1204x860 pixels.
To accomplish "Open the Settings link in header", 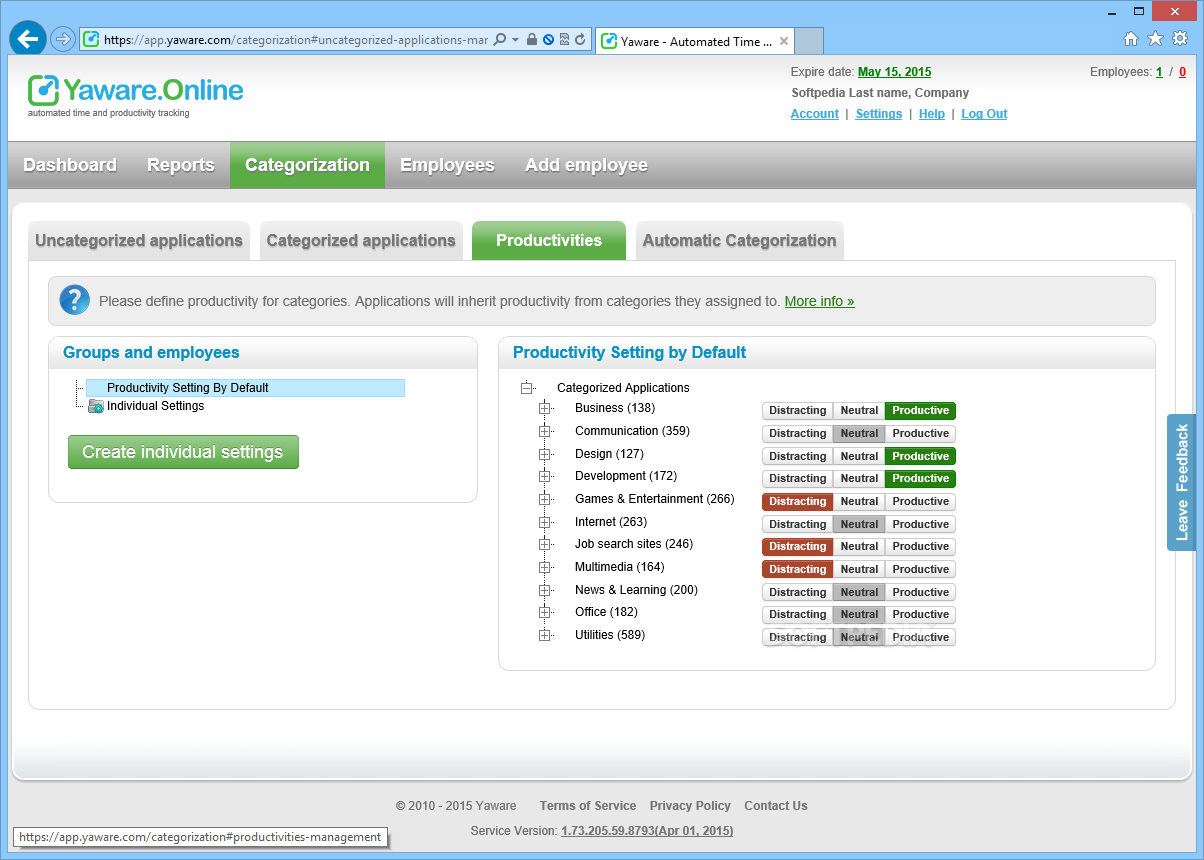I will pyautogui.click(x=879, y=114).
